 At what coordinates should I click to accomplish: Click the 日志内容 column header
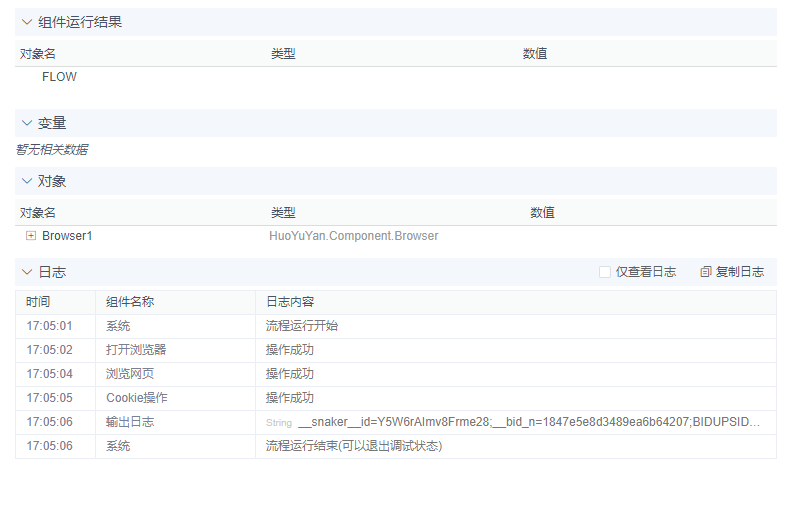(289, 302)
